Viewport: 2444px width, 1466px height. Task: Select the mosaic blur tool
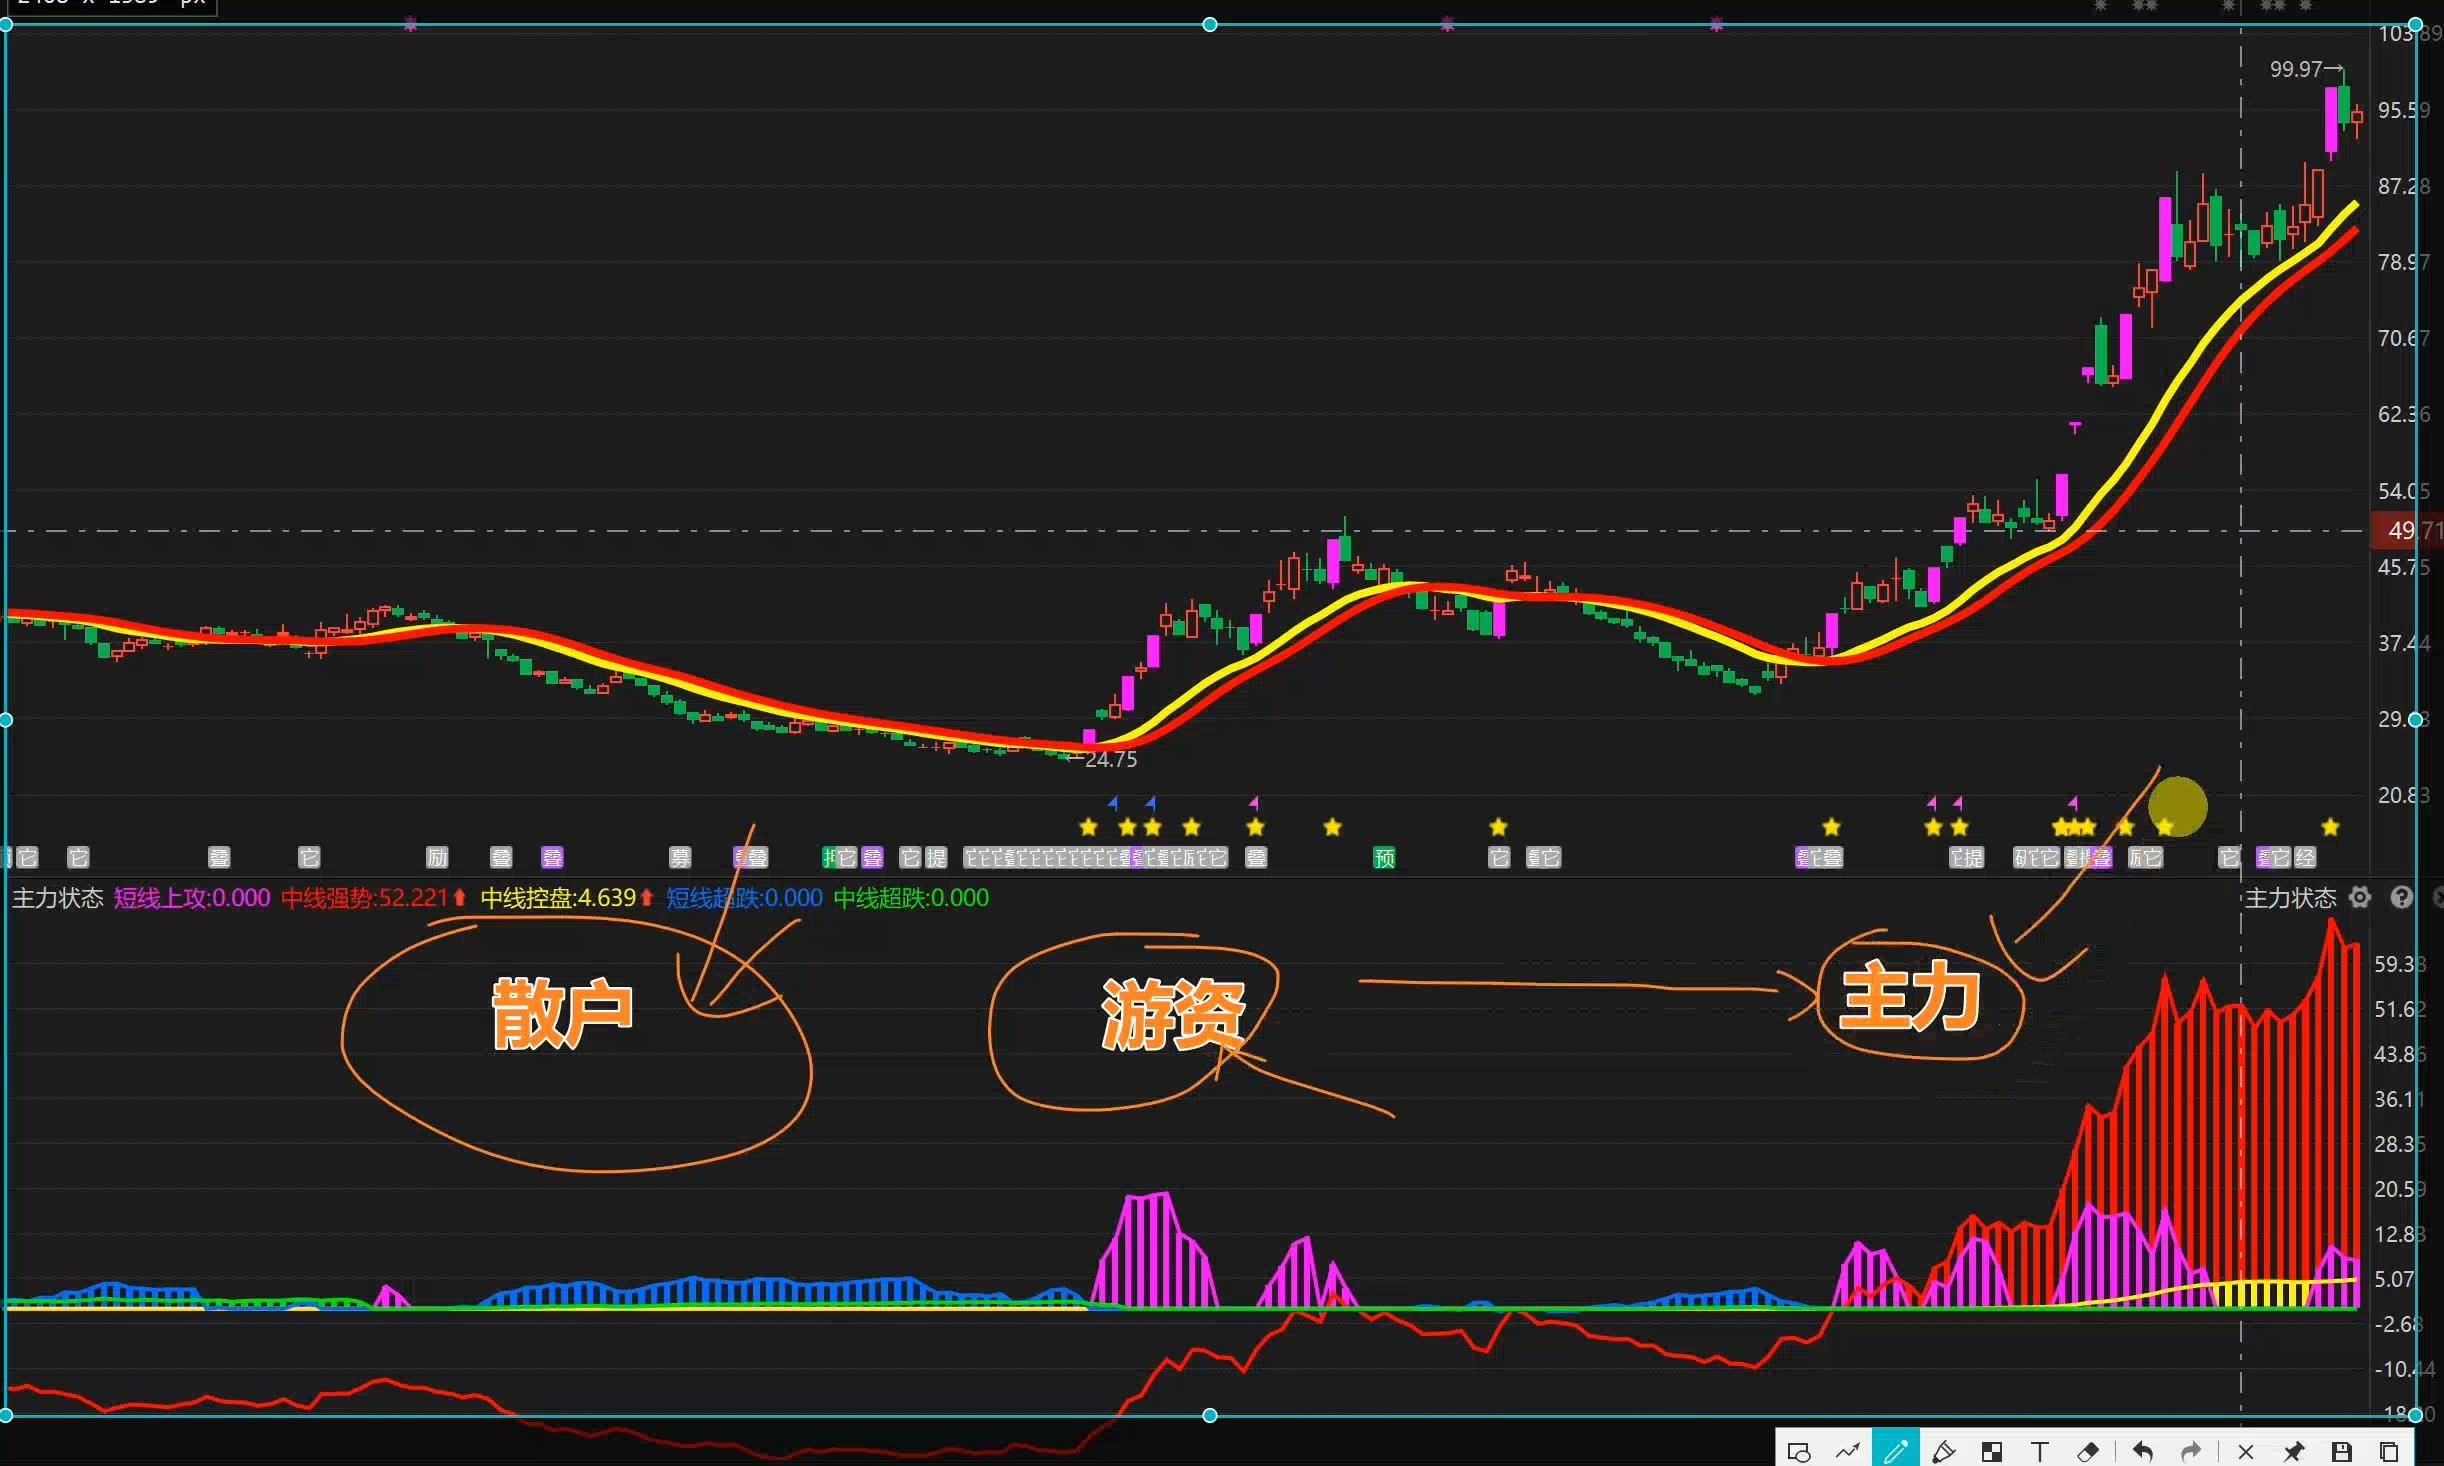[1992, 1452]
